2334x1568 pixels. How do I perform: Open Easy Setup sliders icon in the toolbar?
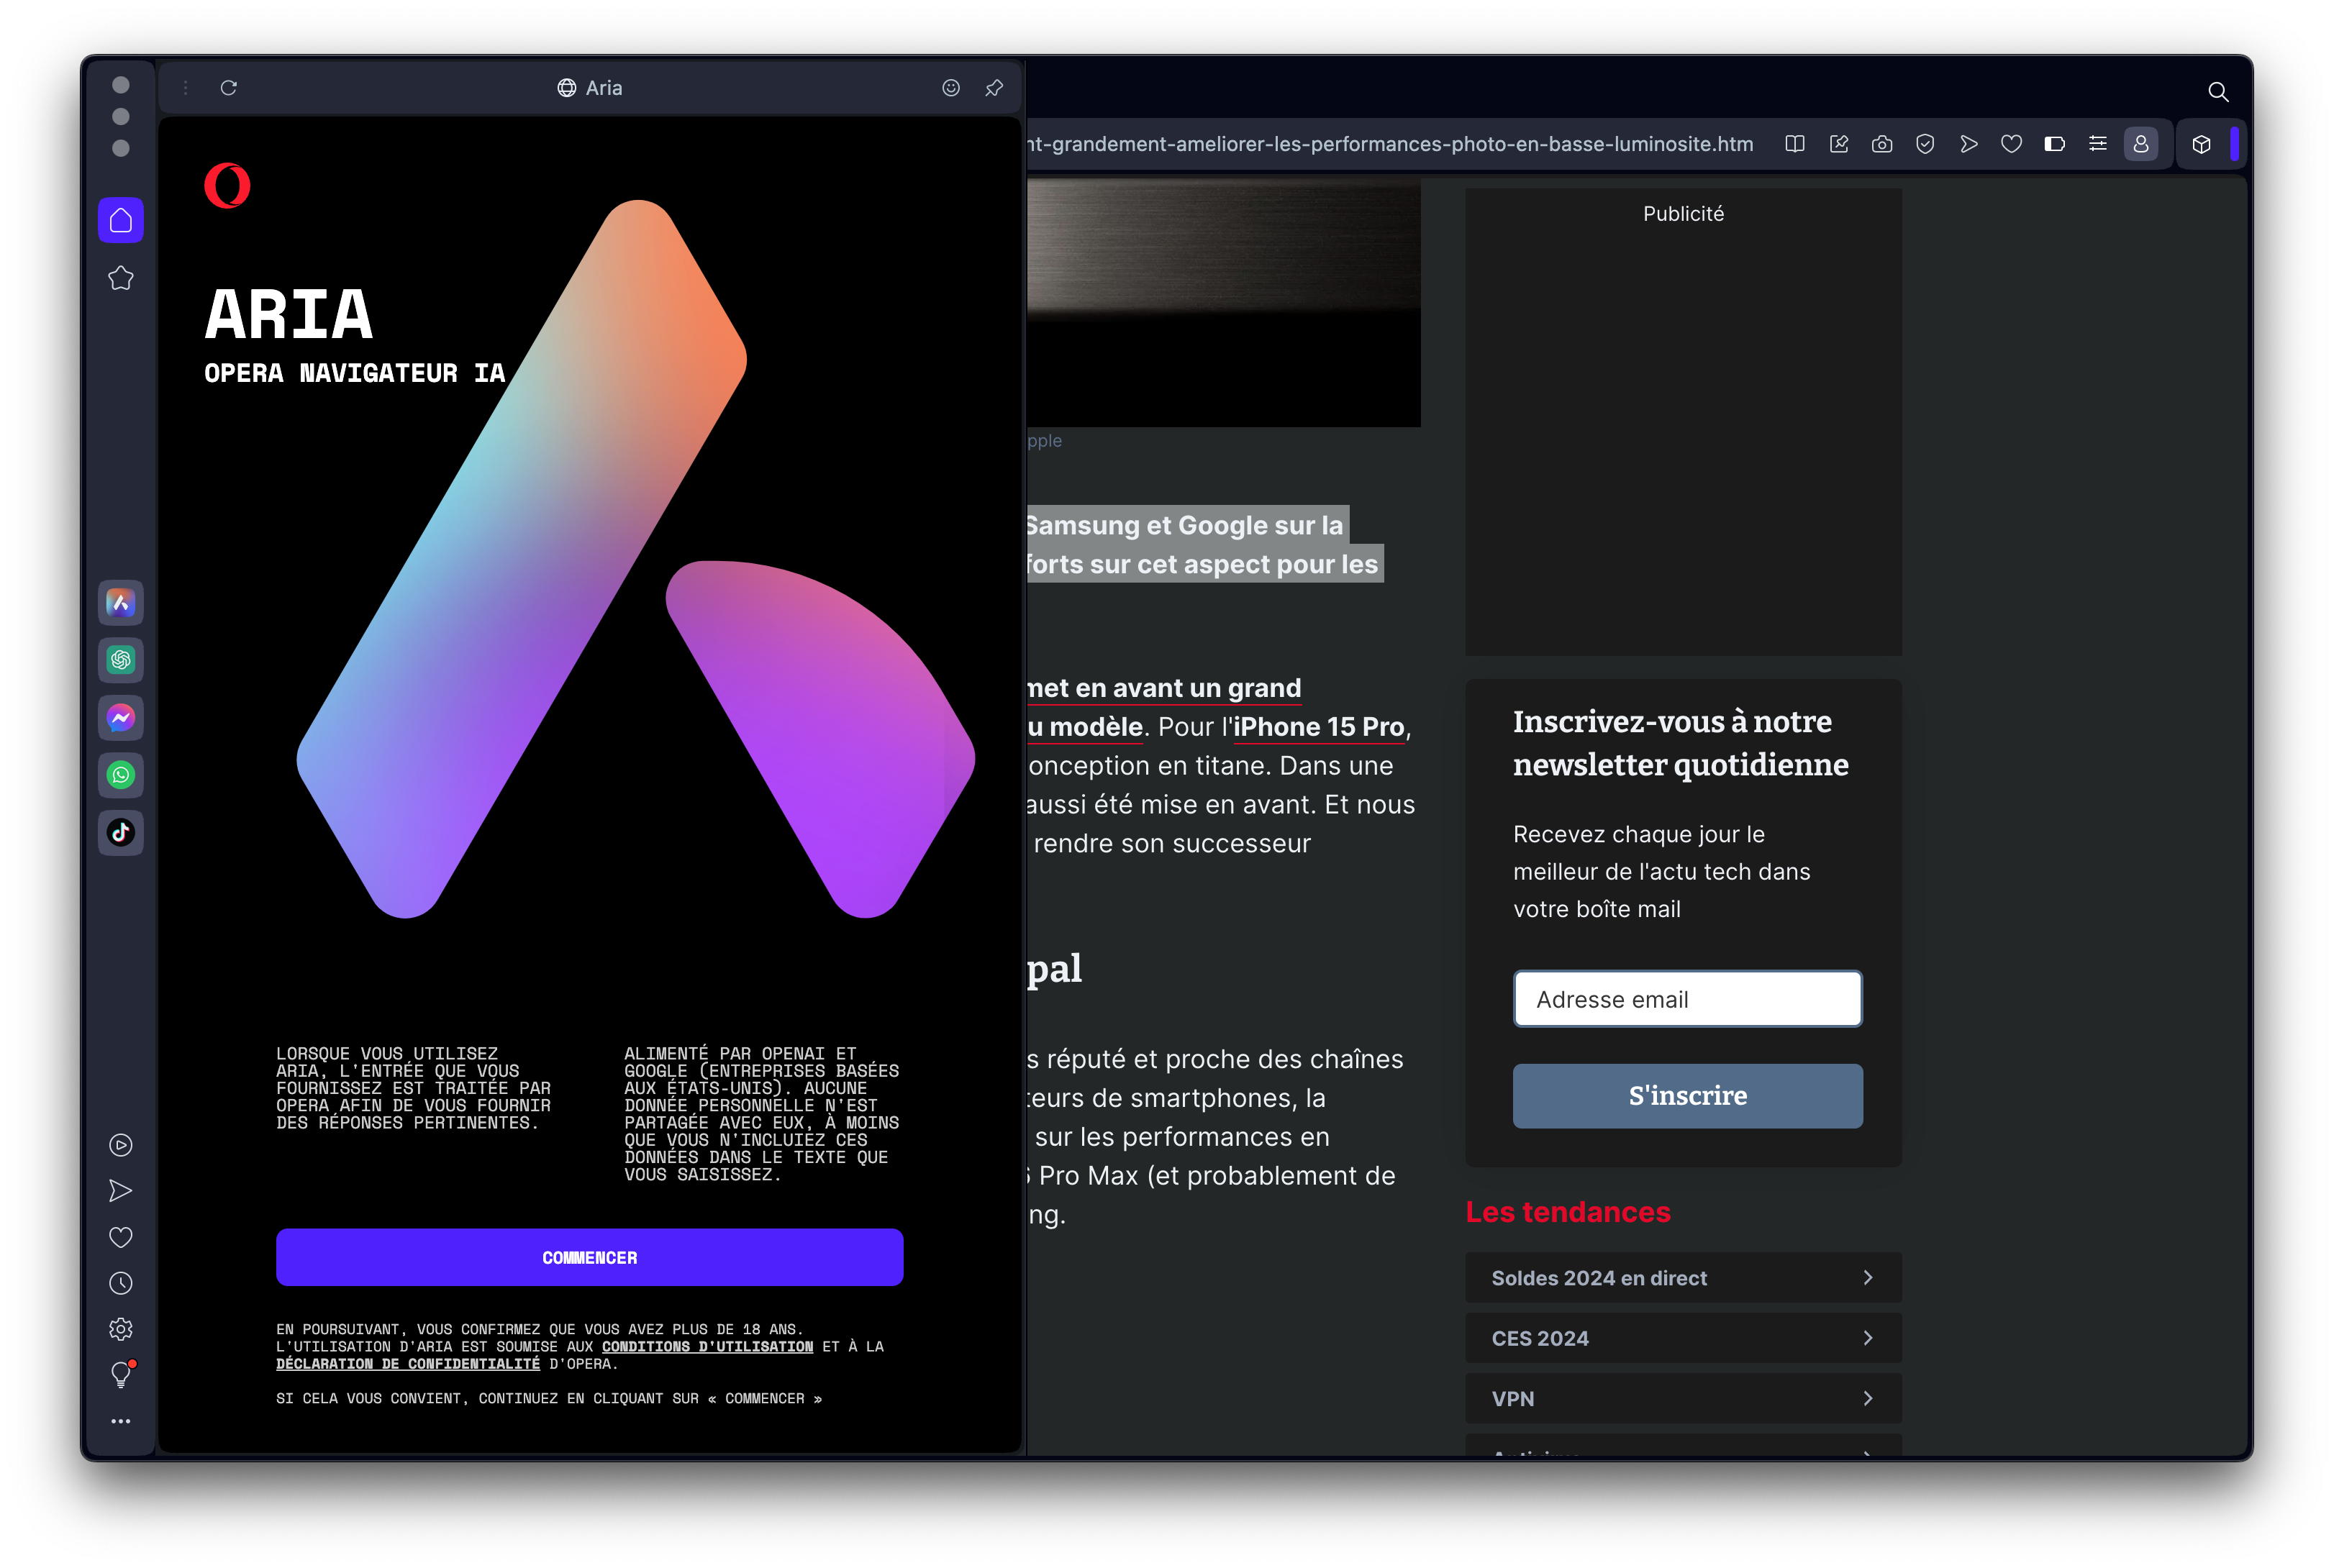click(x=2098, y=144)
